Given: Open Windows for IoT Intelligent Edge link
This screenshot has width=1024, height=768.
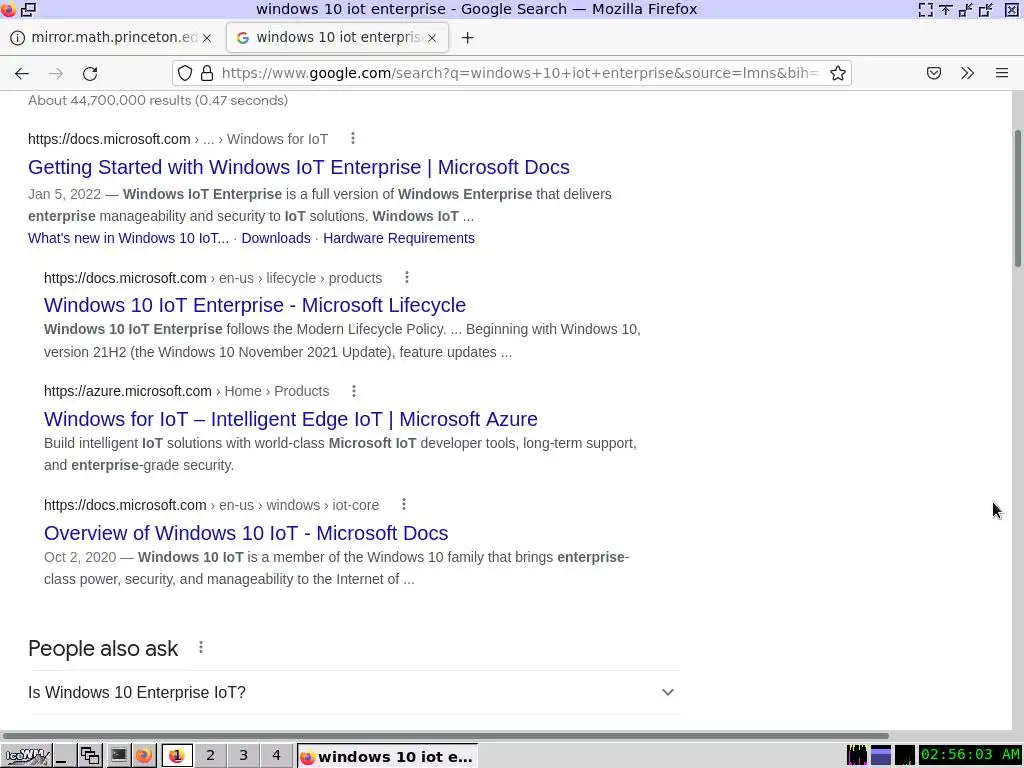Looking at the screenshot, I should 291,419.
